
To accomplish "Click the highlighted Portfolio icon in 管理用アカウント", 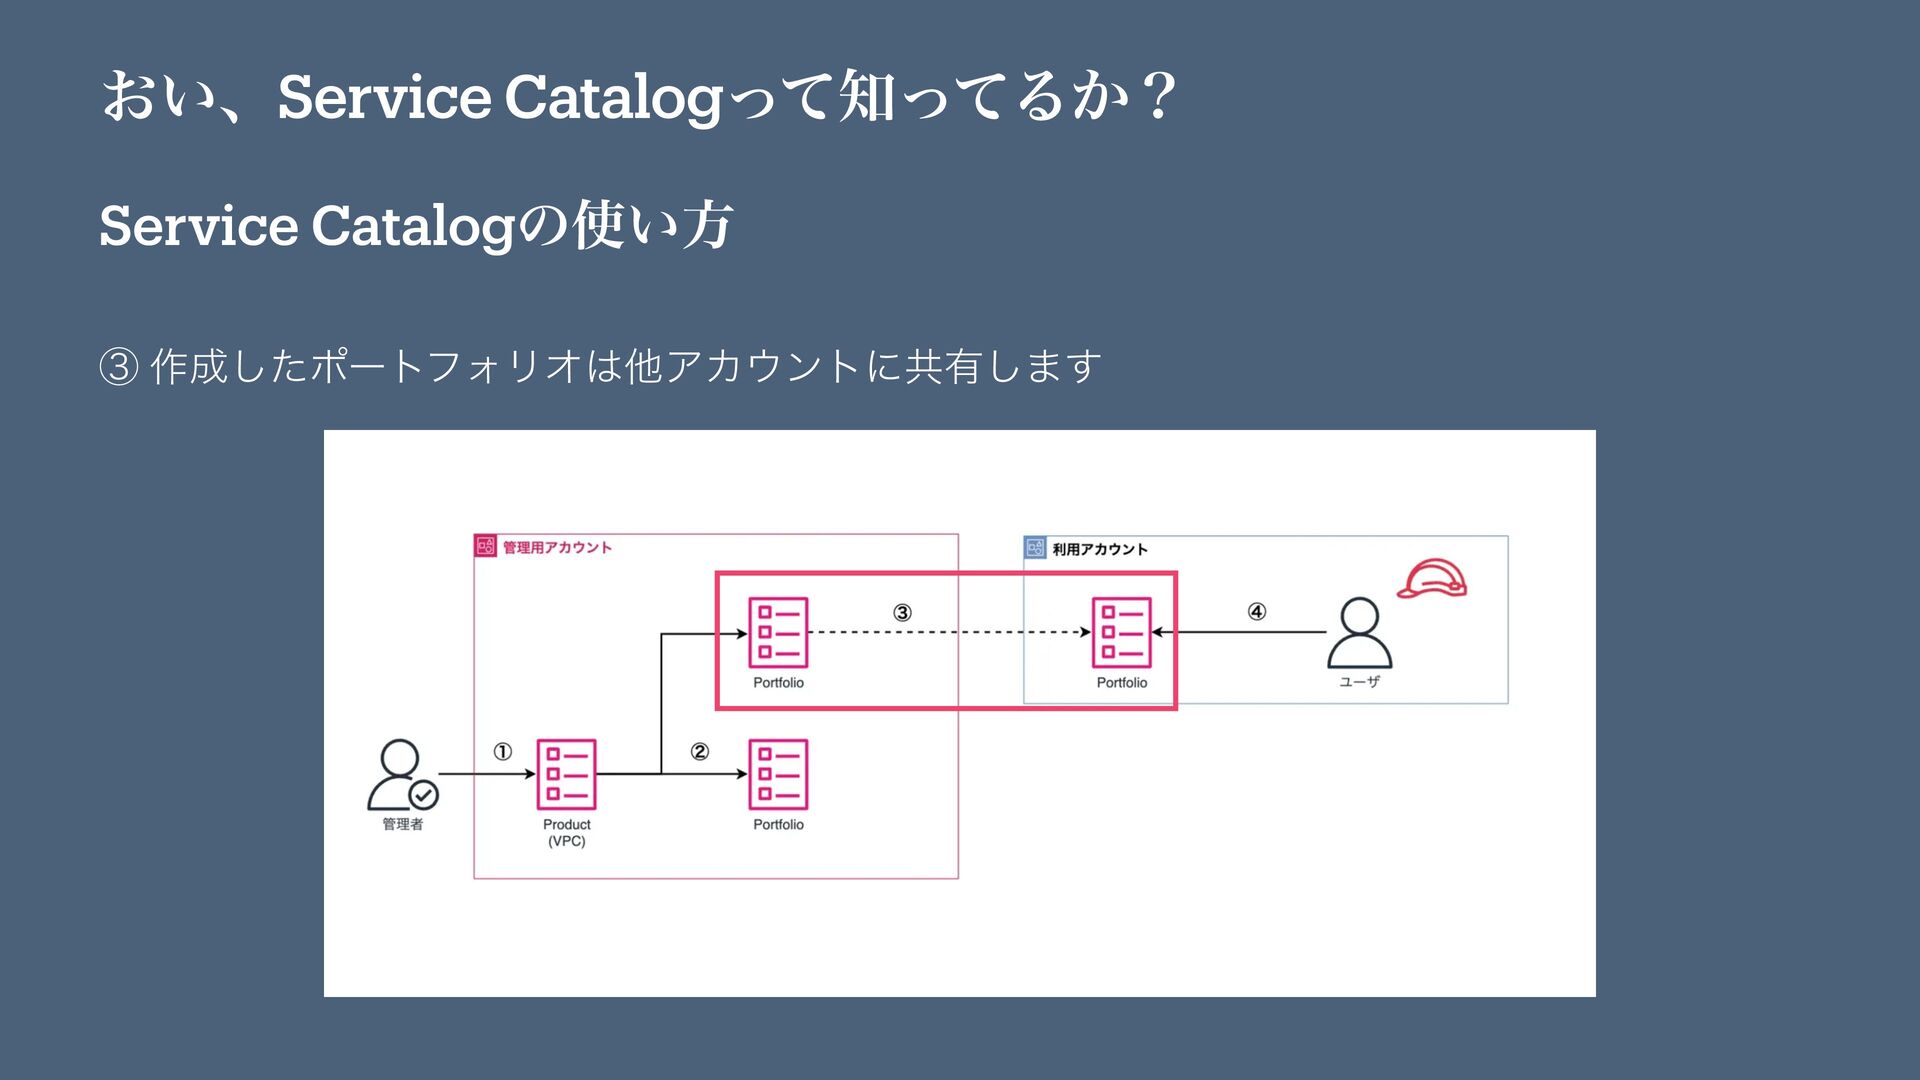I will pyautogui.click(x=778, y=632).
